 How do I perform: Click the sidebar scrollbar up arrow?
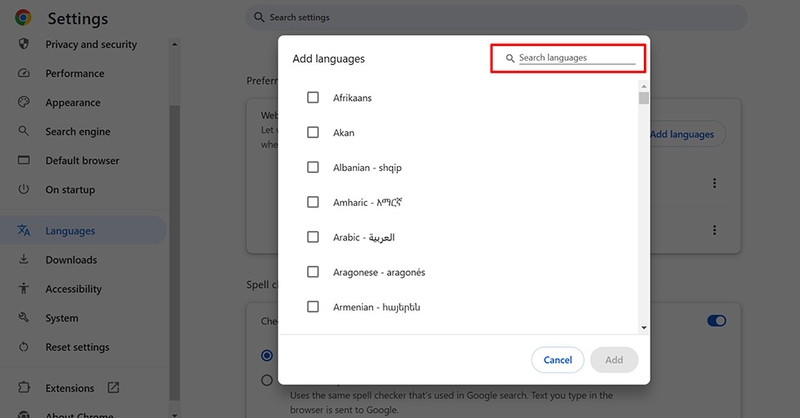(174, 44)
